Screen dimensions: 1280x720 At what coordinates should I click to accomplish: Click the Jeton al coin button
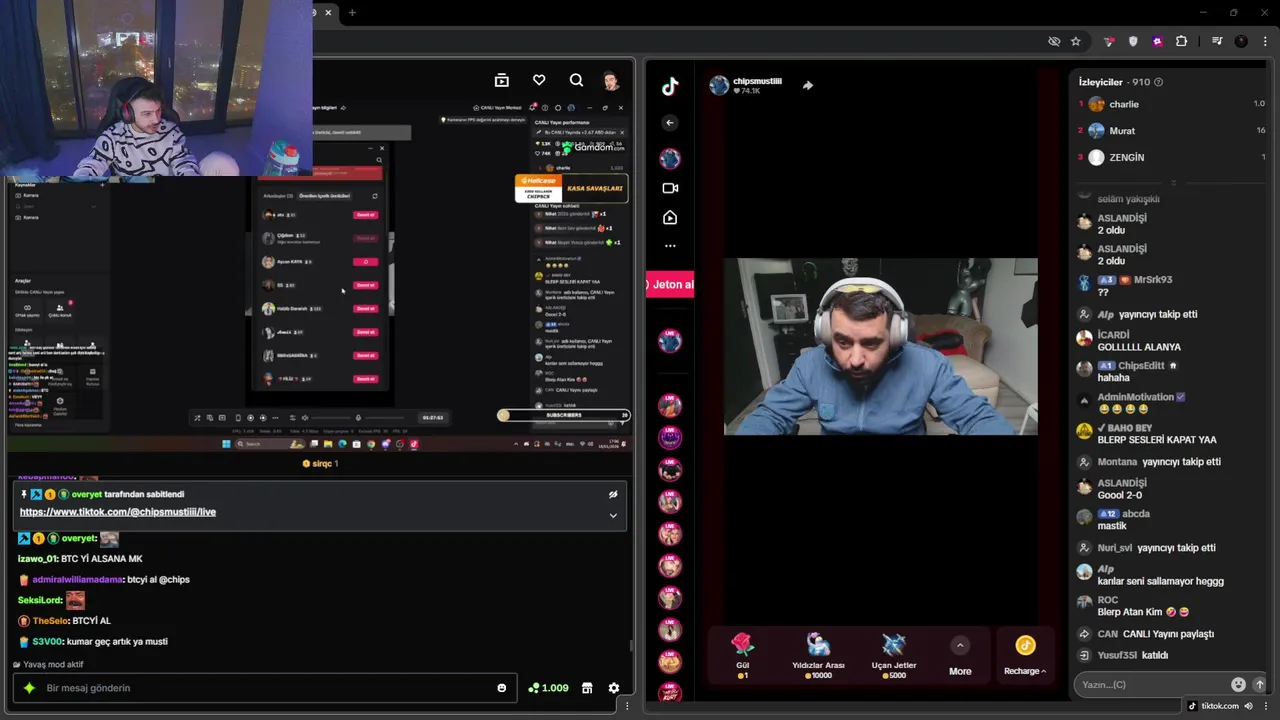pyautogui.click(x=671, y=284)
